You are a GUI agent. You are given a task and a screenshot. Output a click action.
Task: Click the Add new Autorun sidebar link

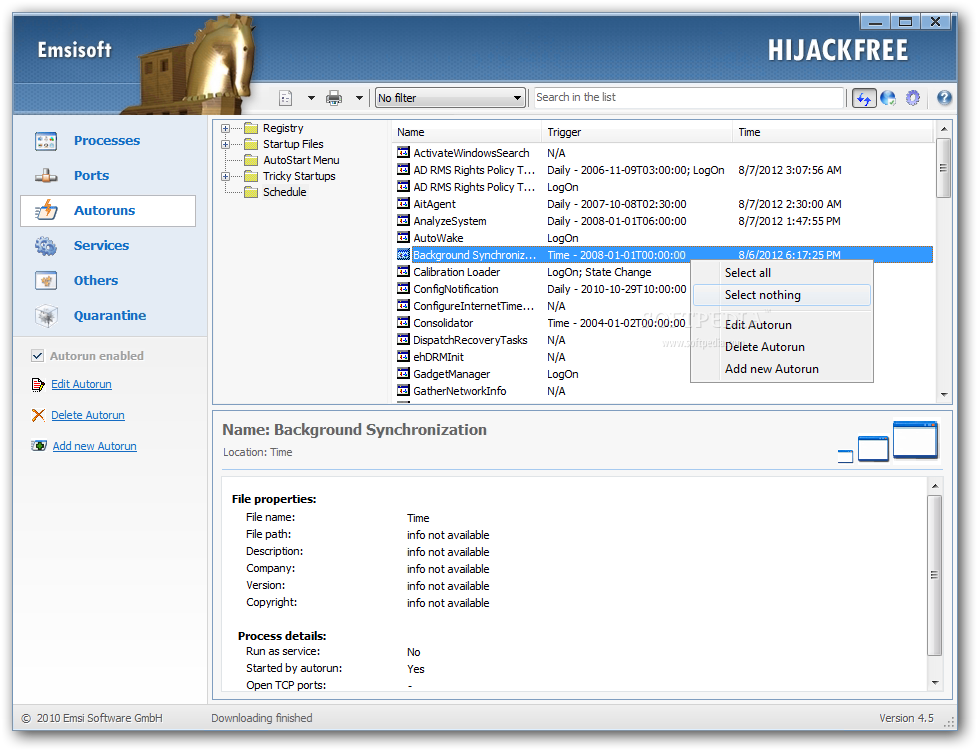click(x=95, y=447)
